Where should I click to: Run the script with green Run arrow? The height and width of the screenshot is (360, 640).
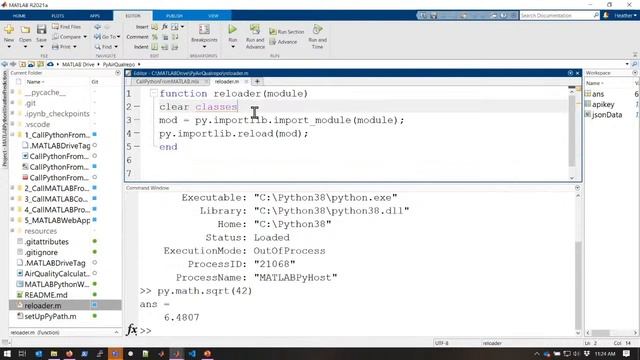click(x=232, y=29)
